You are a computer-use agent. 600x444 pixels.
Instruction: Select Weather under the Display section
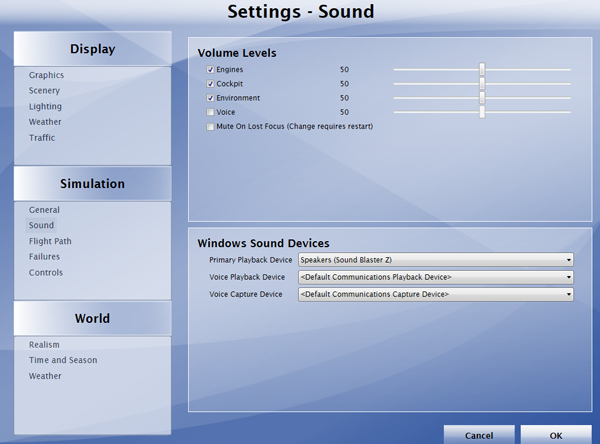45,122
